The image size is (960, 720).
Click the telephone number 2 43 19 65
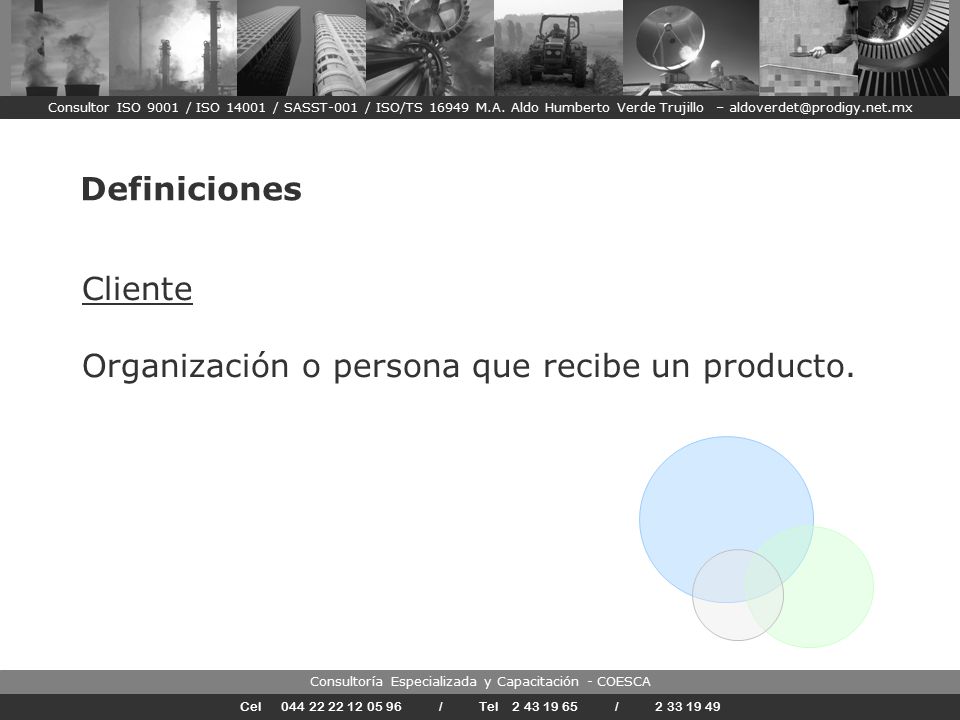(x=544, y=707)
